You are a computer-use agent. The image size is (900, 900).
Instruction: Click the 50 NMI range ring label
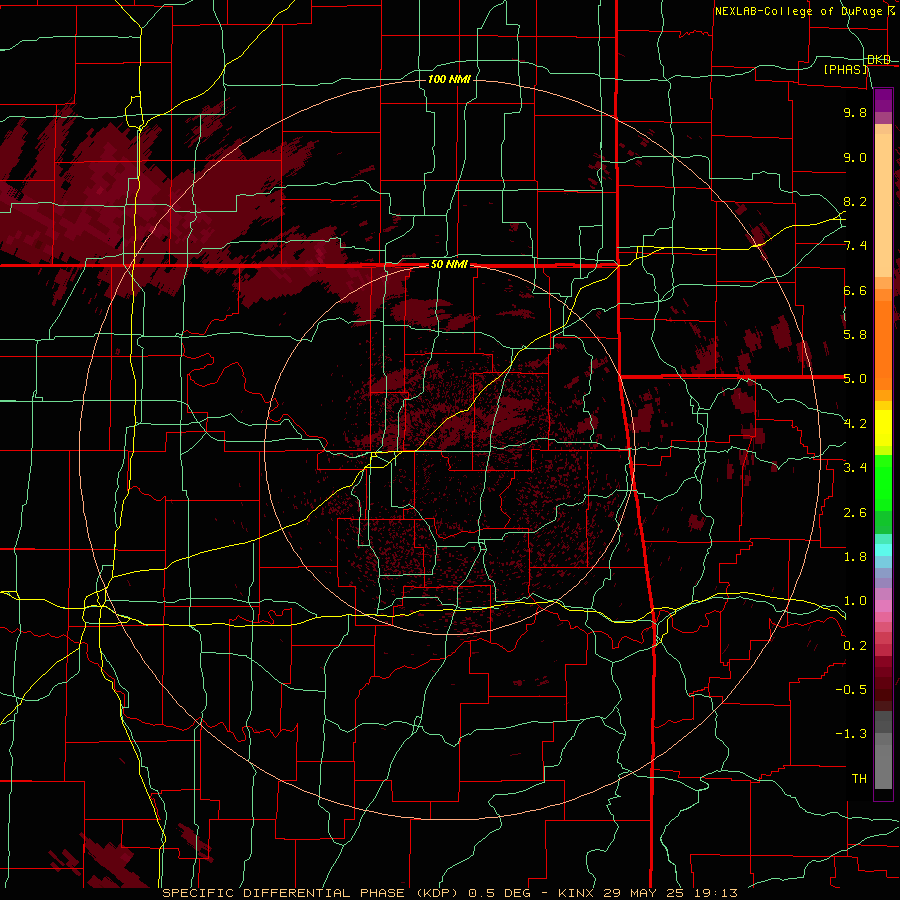[x=449, y=265]
